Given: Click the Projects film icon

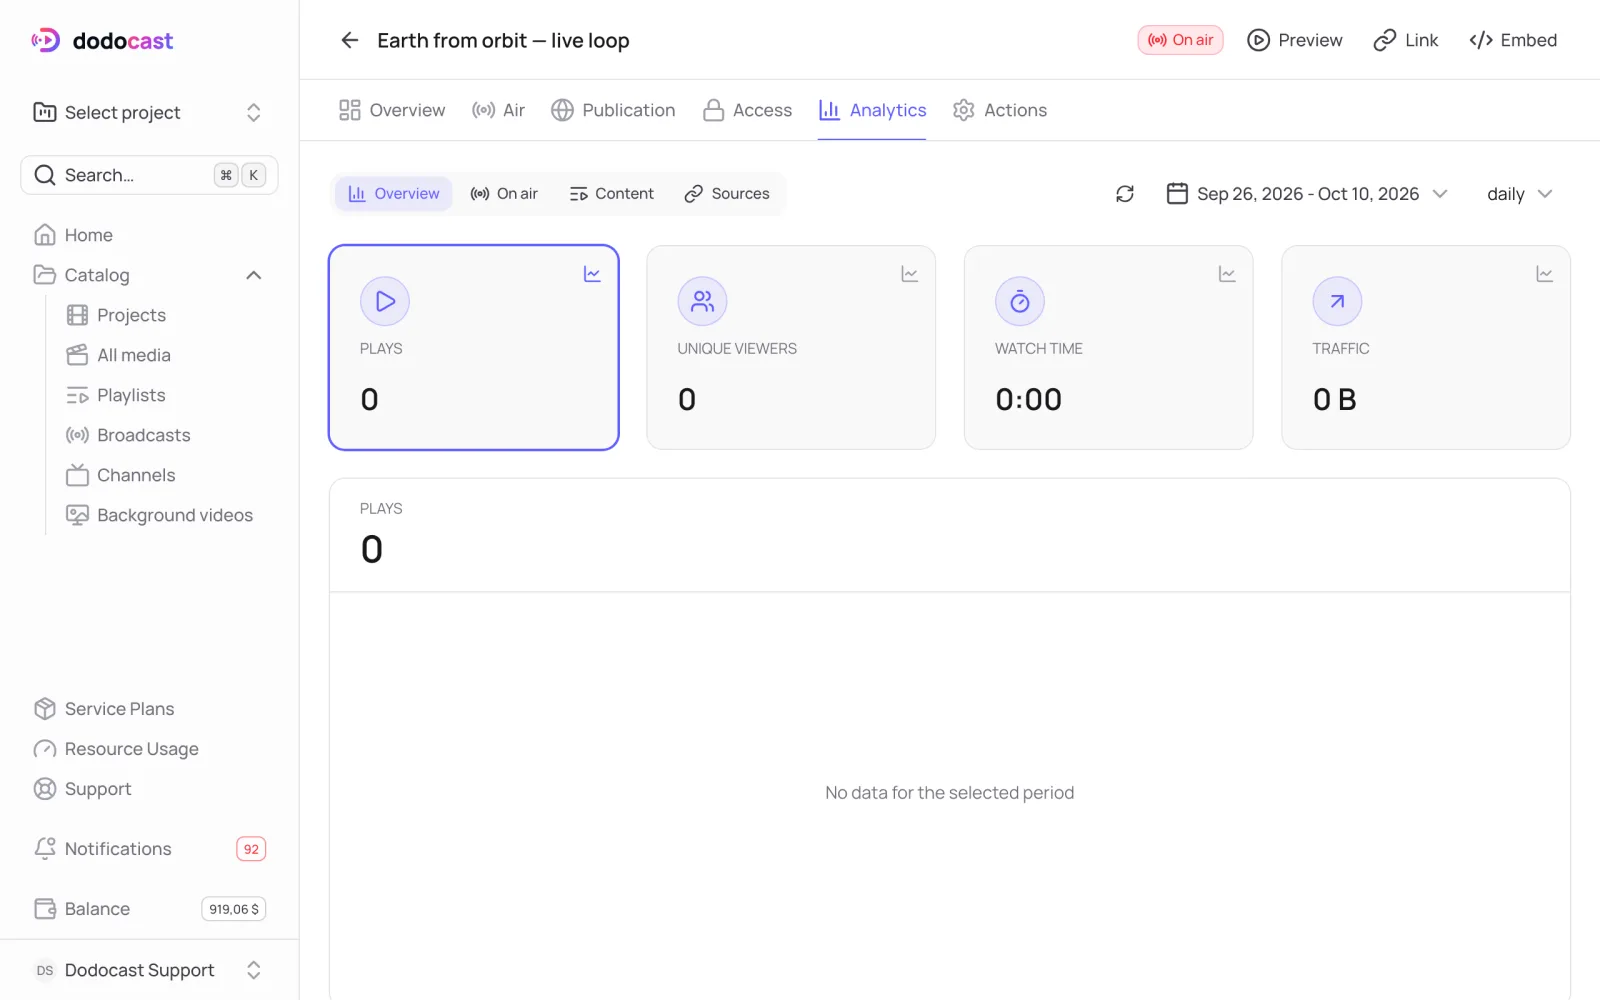Looking at the screenshot, I should point(77,315).
